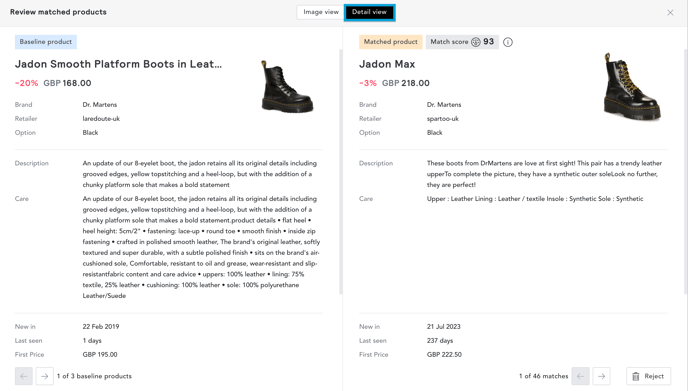The height and width of the screenshot is (391, 688).
Task: Click the spartoo-uk retailer value
Action: coord(443,118)
